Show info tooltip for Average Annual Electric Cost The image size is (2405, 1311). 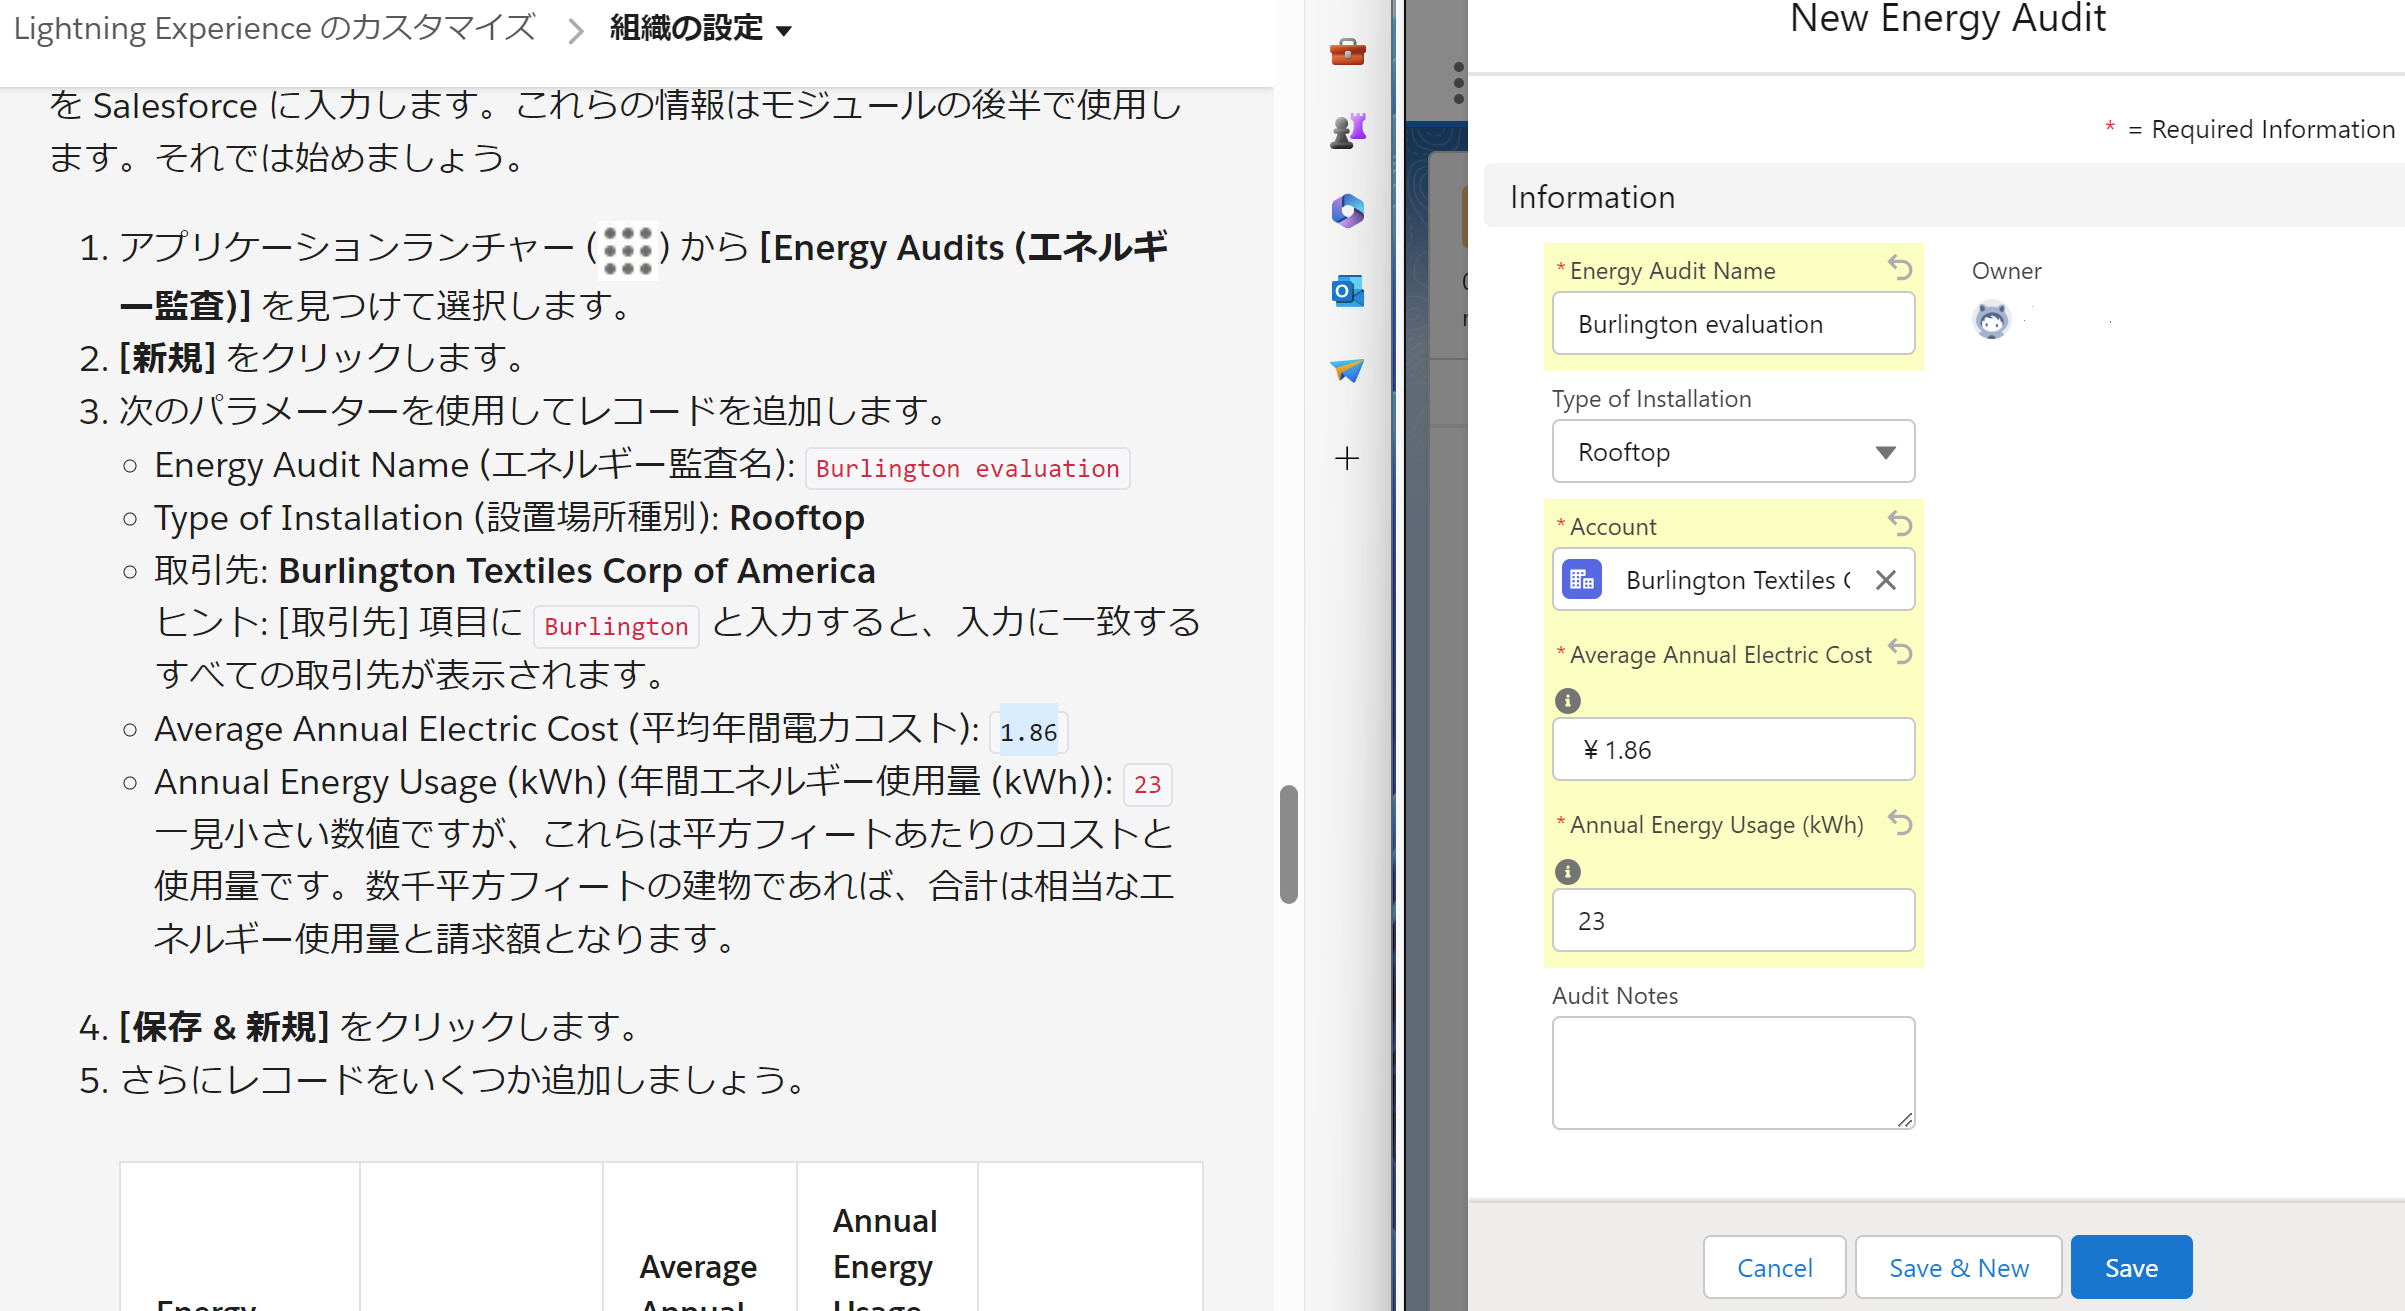click(1567, 701)
